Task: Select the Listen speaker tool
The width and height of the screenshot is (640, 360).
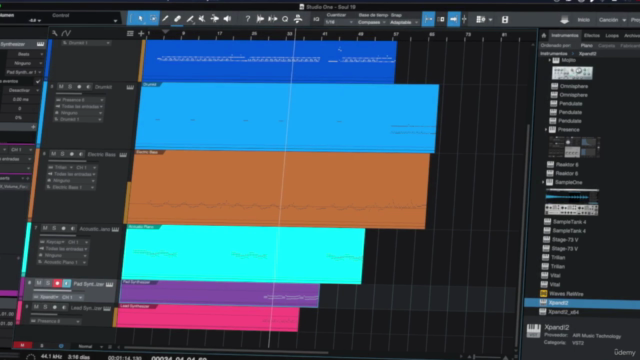Action: (227, 19)
